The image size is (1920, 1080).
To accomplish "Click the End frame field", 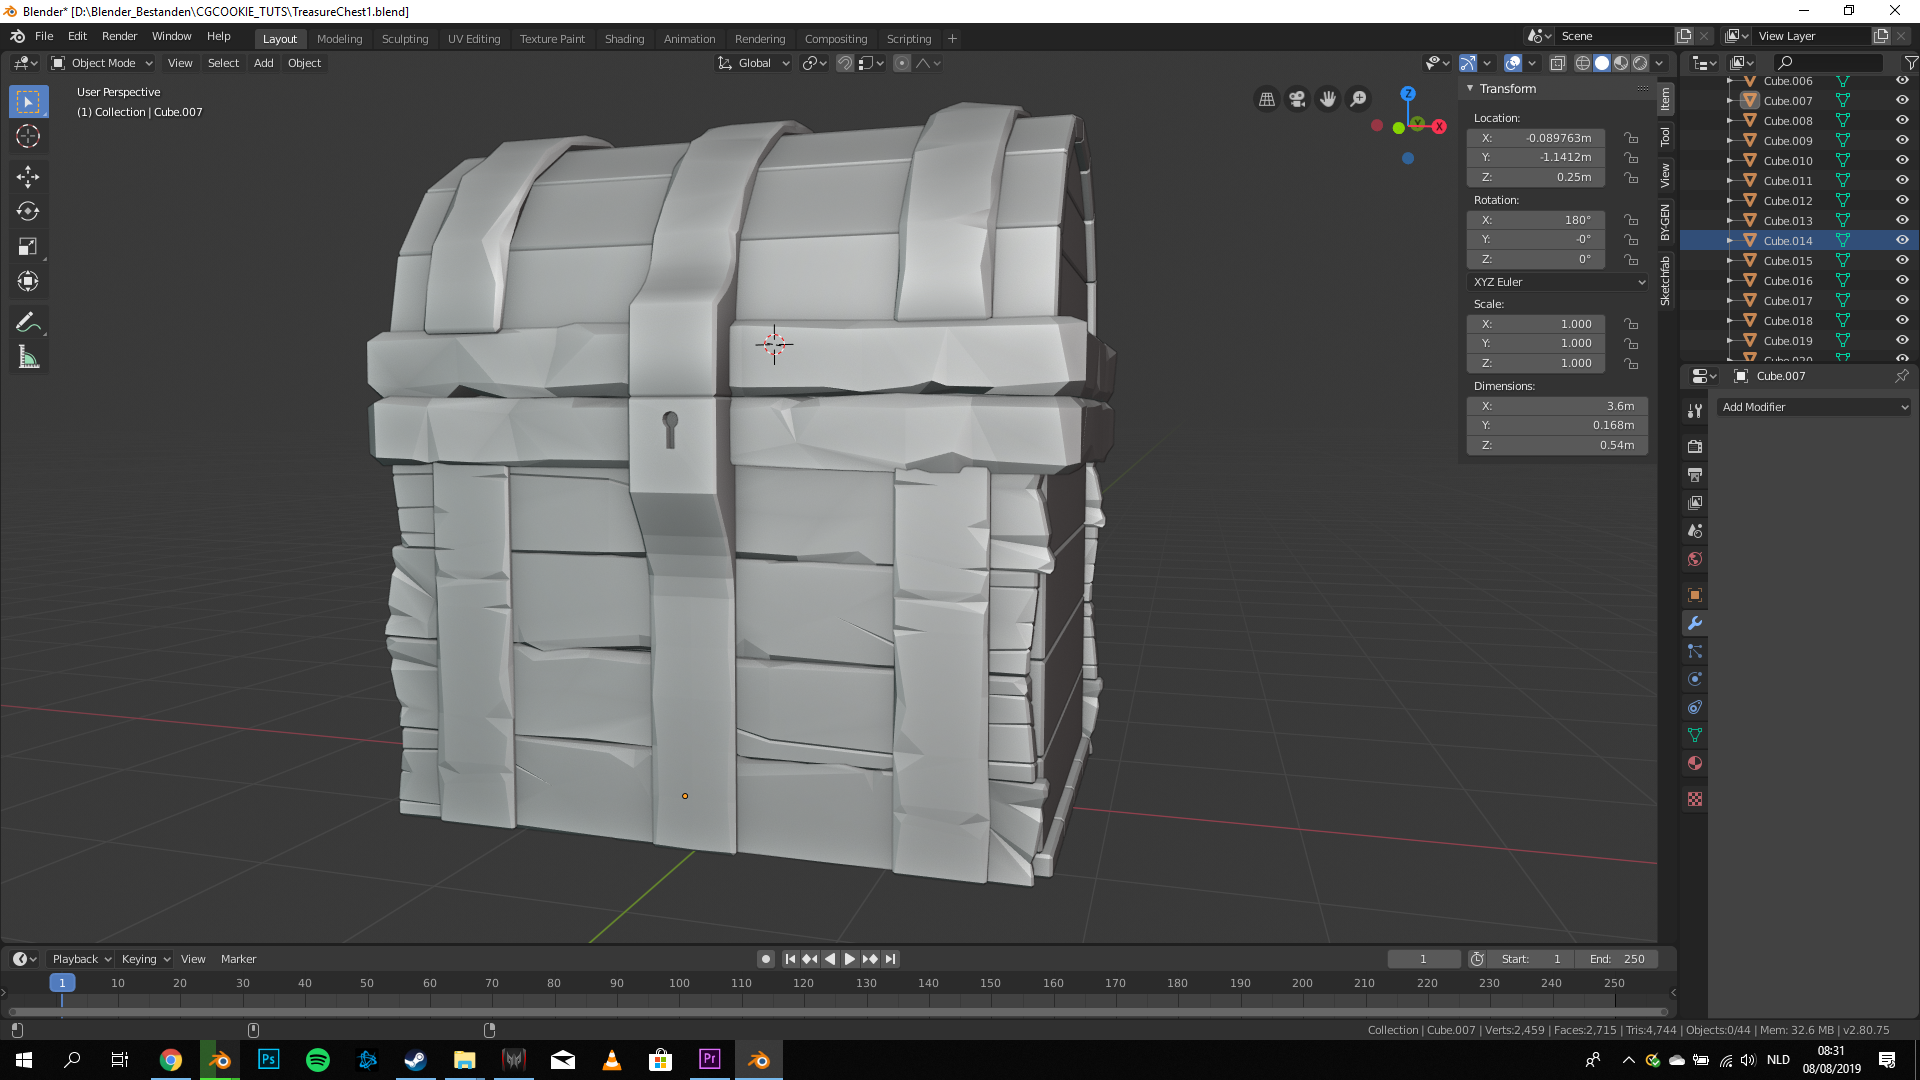I will coord(1617,959).
